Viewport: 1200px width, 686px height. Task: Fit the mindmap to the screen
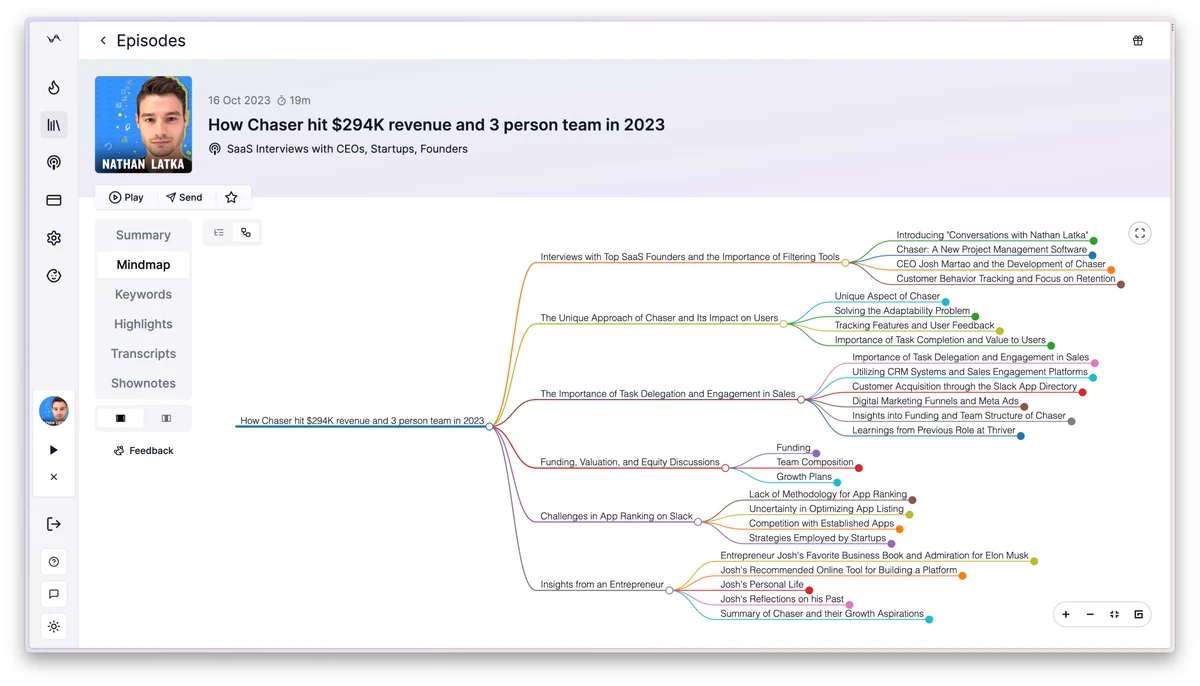(x=1114, y=614)
